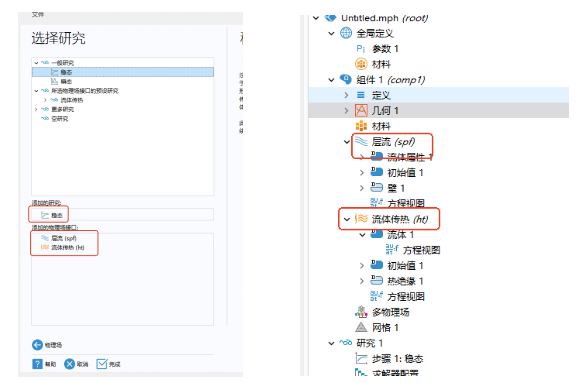The width and height of the screenshot is (584, 383).
Task: Select the Mesh 1 triangle icon
Action: [x=361, y=327]
